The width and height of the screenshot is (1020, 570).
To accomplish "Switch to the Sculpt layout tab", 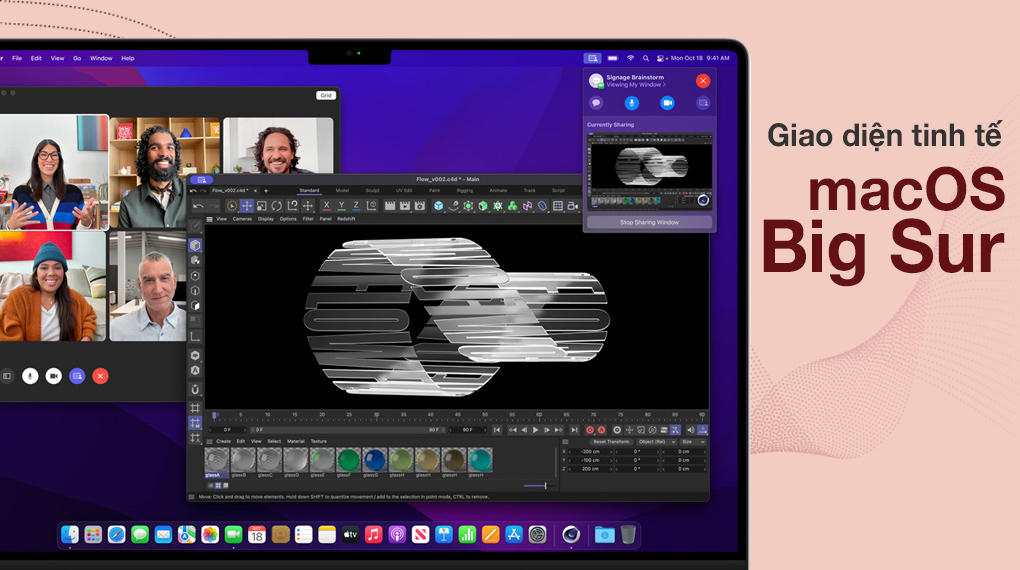I will point(372,191).
